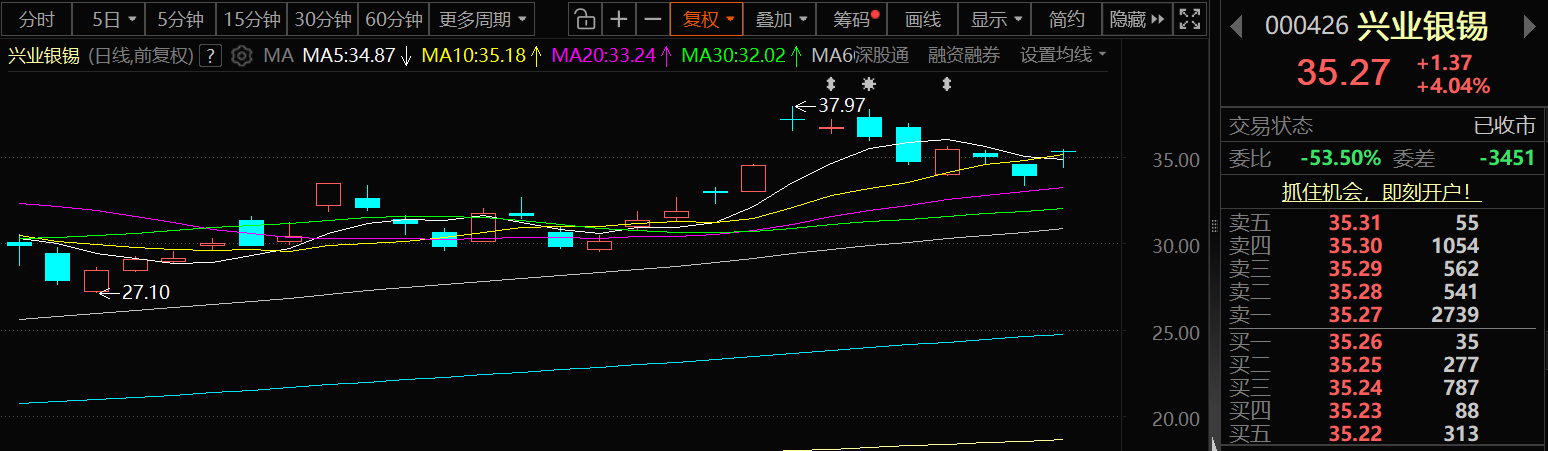Open the 设置均线 moving average dropdown

1063,56
